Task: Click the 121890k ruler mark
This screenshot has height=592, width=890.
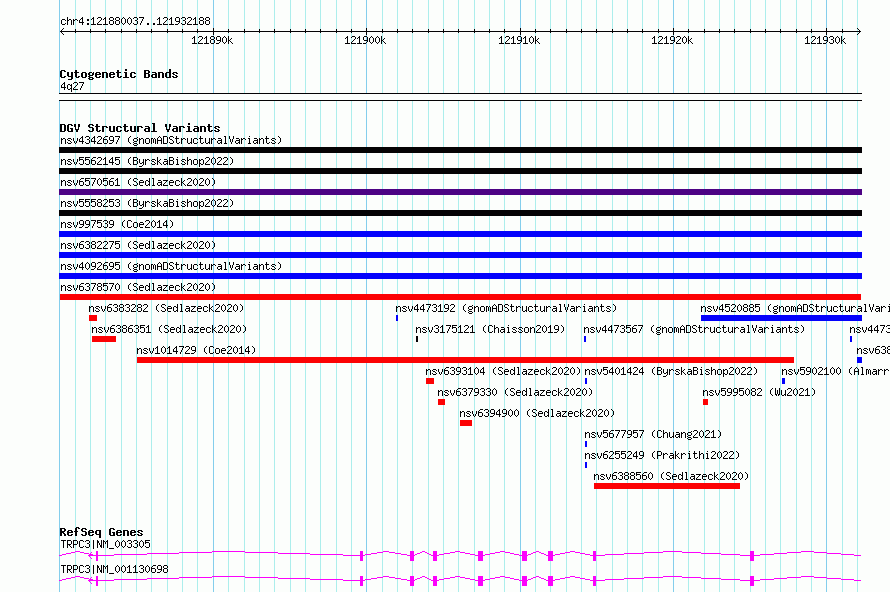Action: click(x=212, y=40)
